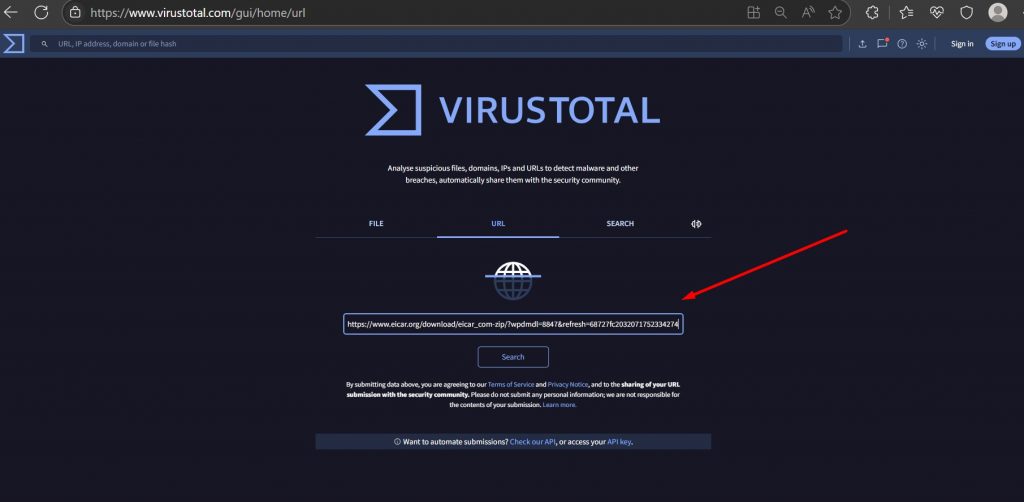The height and width of the screenshot is (502, 1024).
Task: Open browser extensions puzzle icon
Action: [872, 12]
